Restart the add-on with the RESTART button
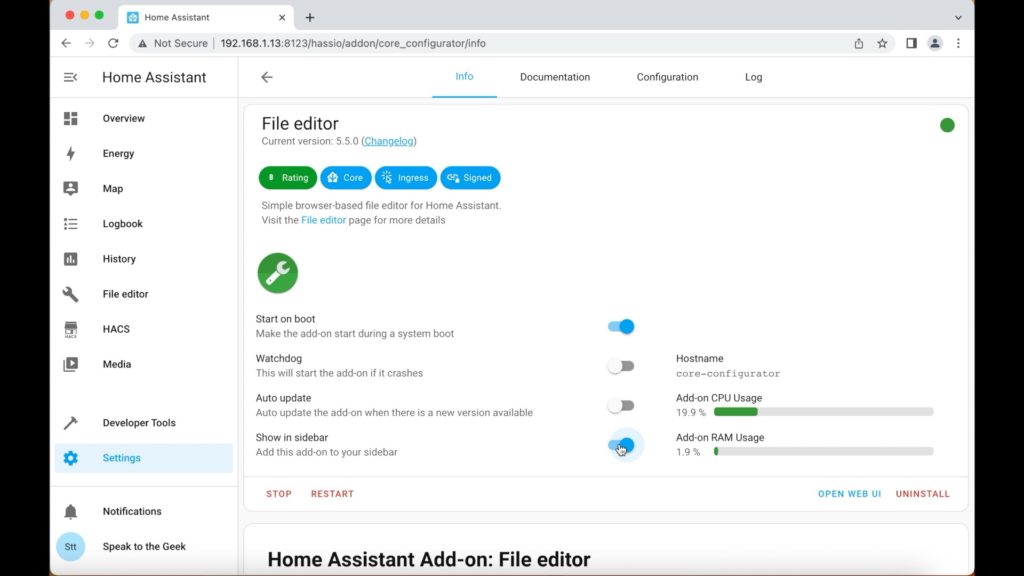 click(332, 494)
